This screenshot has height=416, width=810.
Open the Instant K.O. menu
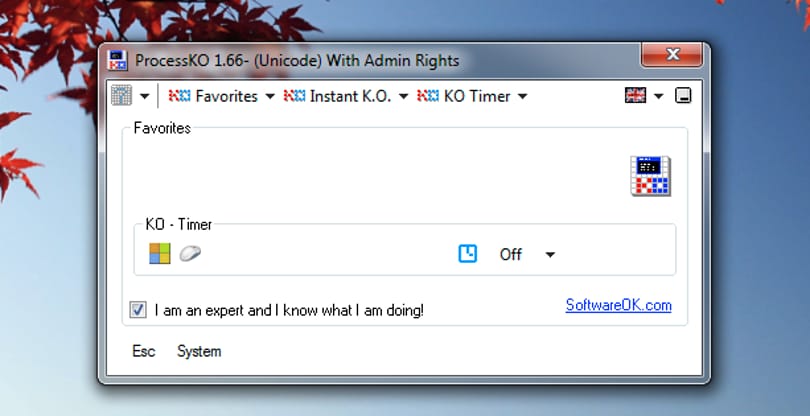coord(338,96)
